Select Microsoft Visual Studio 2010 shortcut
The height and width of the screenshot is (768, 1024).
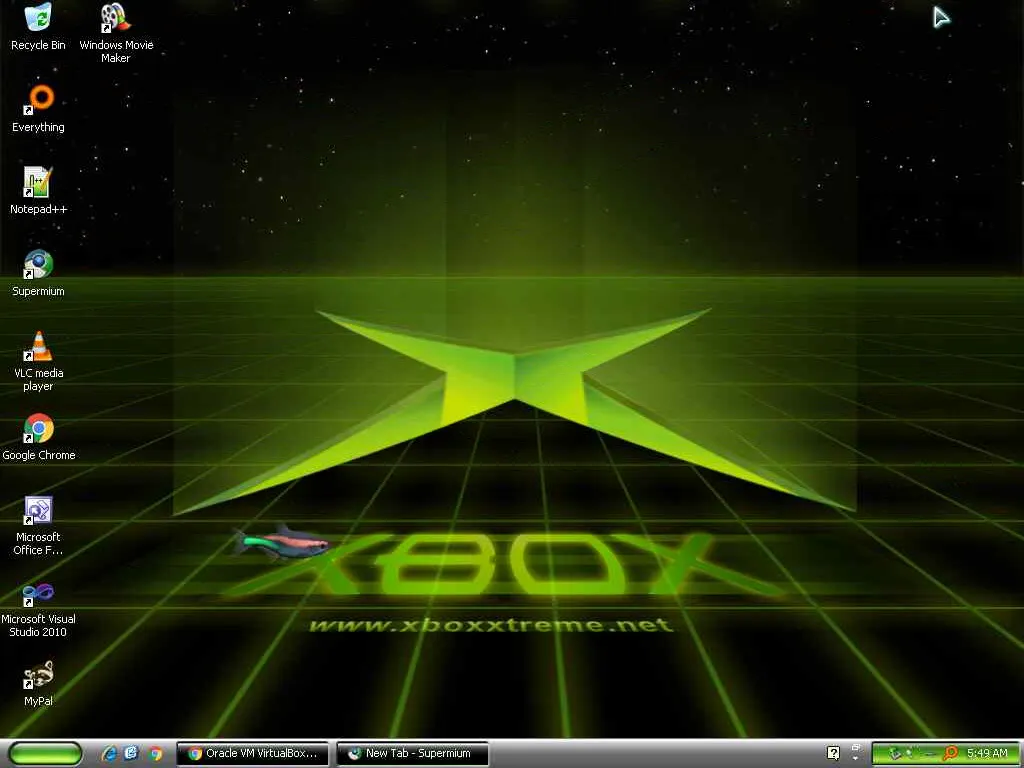(39, 609)
